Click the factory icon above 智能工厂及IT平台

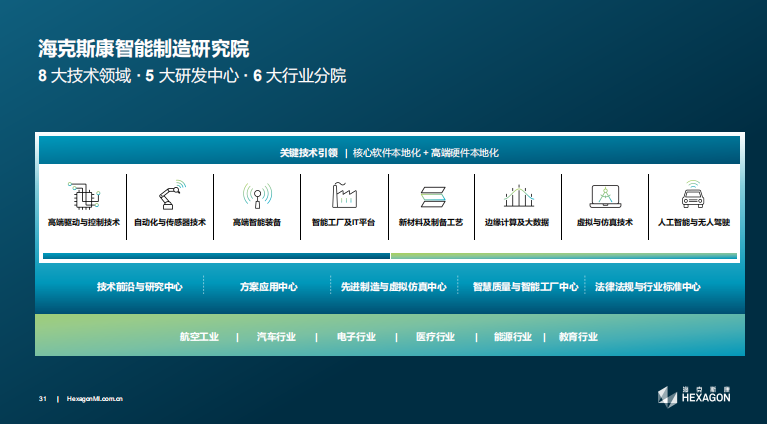(344, 195)
